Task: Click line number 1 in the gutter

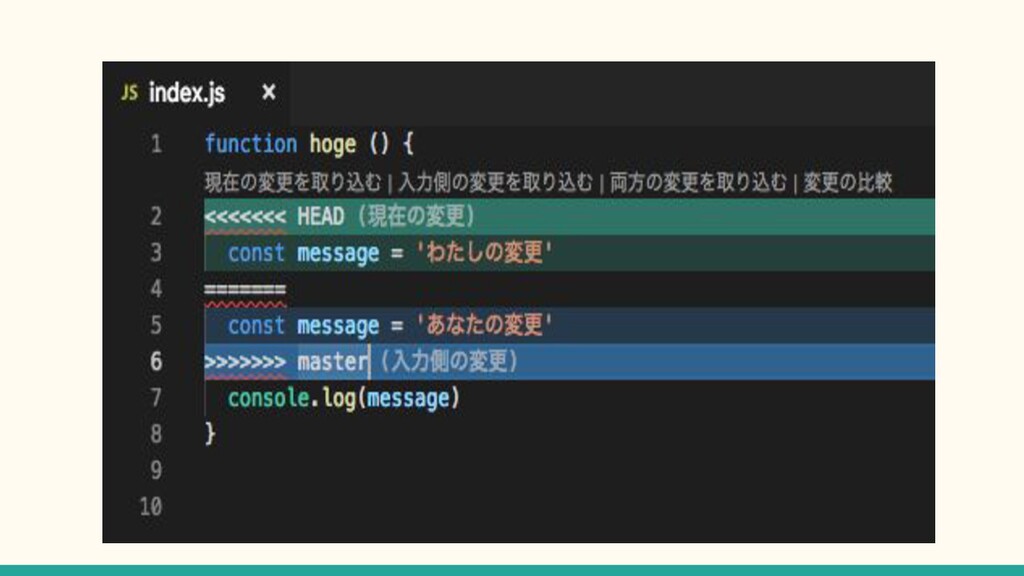Action: point(155,144)
